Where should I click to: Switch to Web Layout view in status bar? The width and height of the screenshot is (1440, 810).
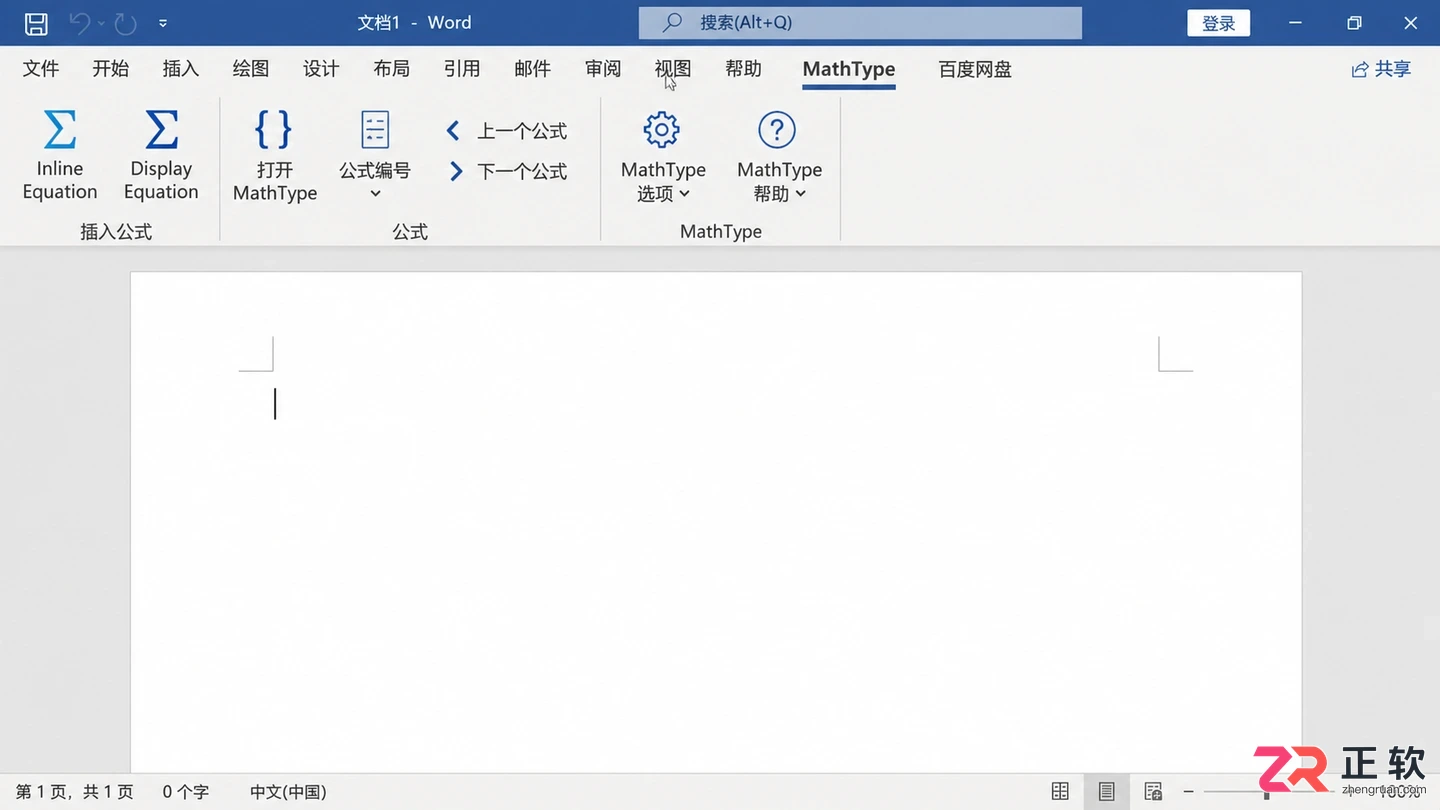pyautogui.click(x=1153, y=791)
